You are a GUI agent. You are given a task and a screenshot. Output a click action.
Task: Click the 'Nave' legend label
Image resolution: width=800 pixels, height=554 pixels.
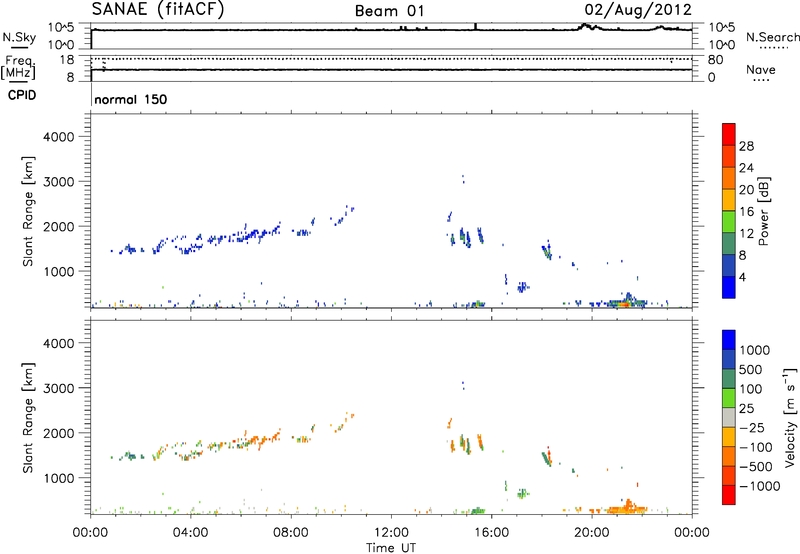[761, 70]
